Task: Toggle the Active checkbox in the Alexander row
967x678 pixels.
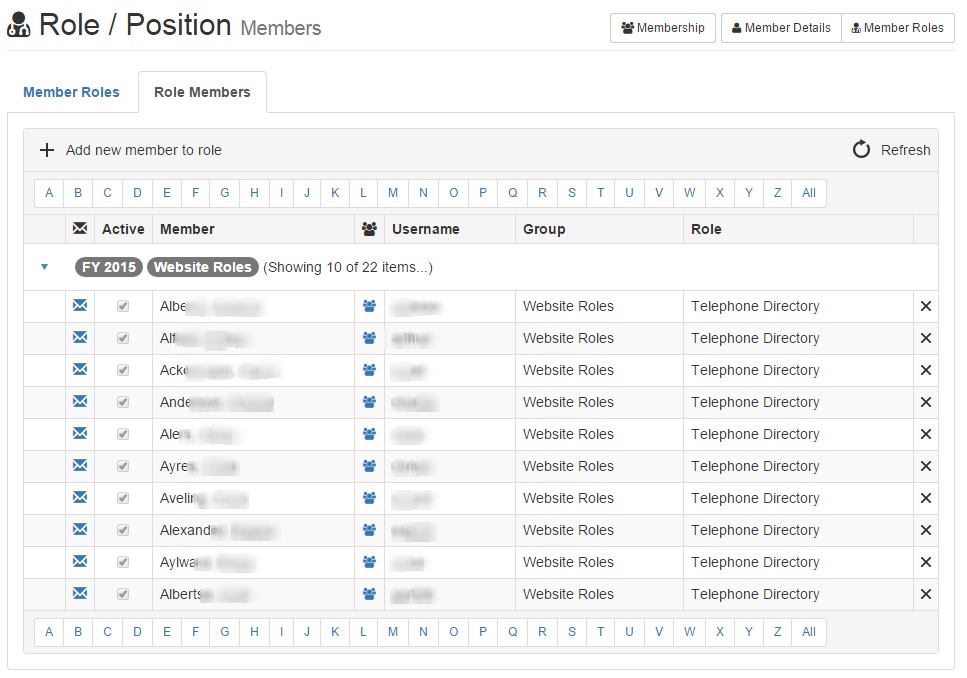Action: point(123,530)
